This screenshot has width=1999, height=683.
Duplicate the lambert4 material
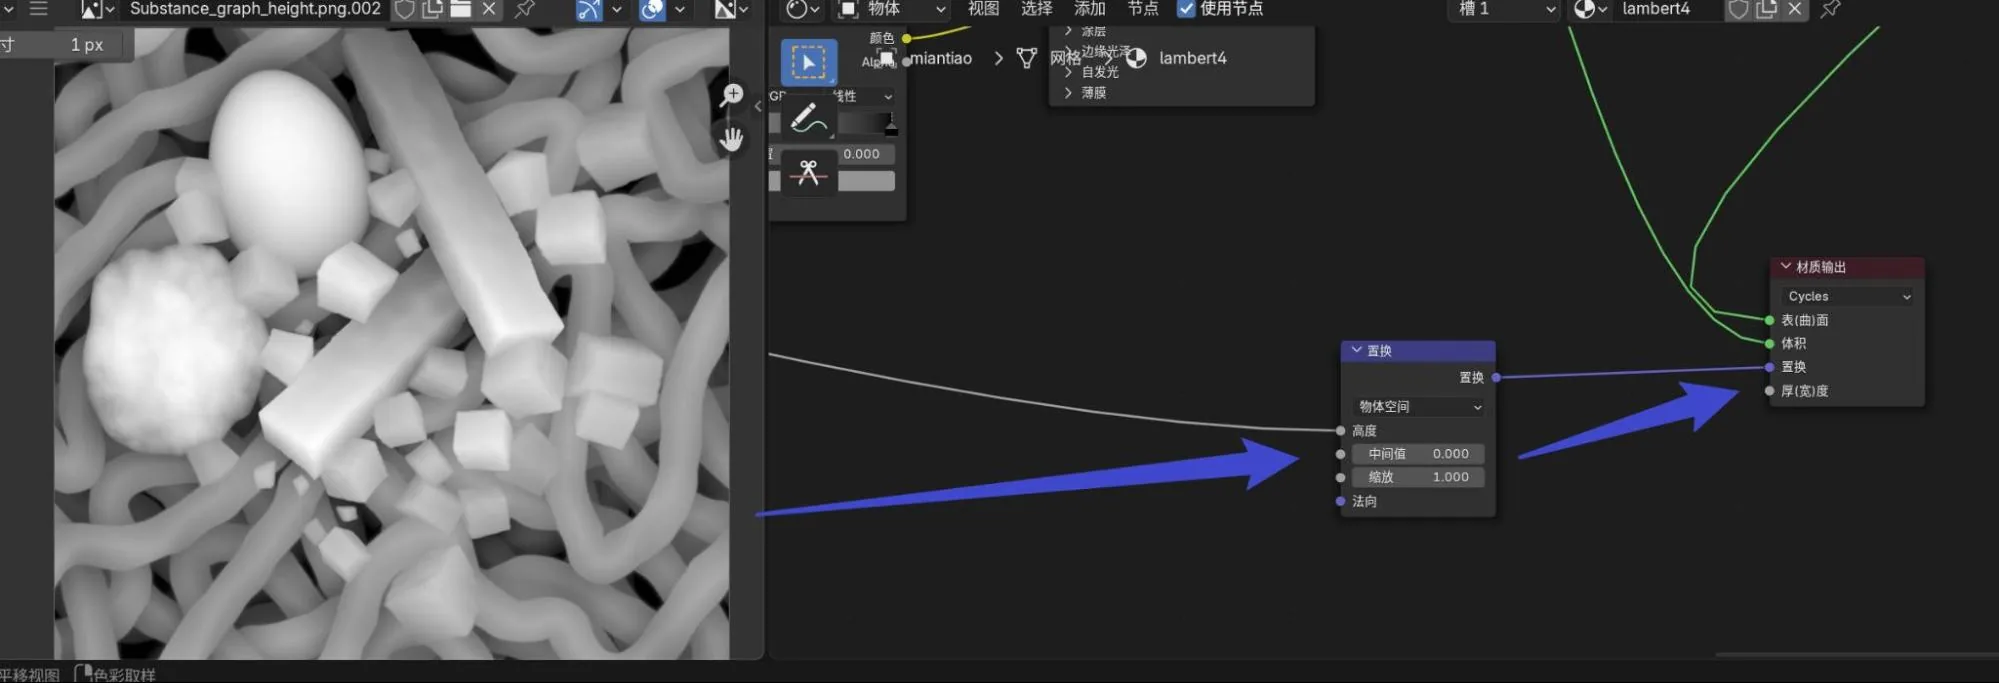coord(1767,9)
